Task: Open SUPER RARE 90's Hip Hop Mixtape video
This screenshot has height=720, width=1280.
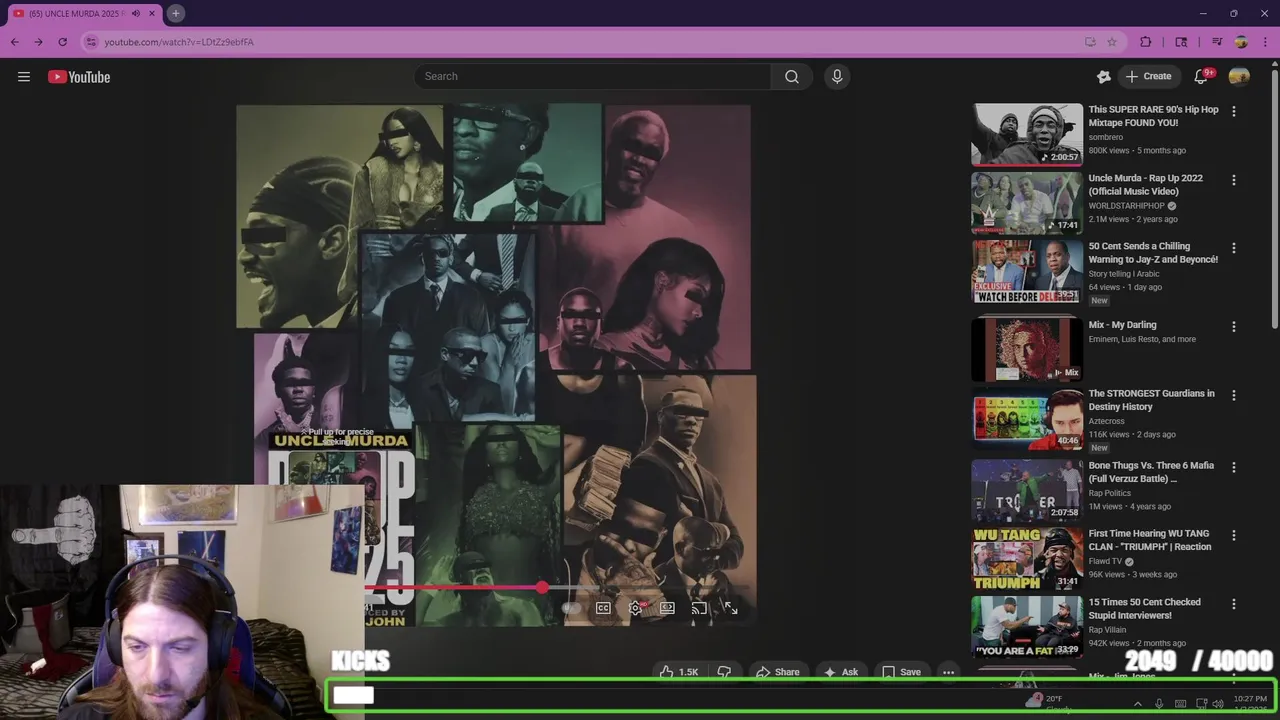Action: (x=1153, y=116)
